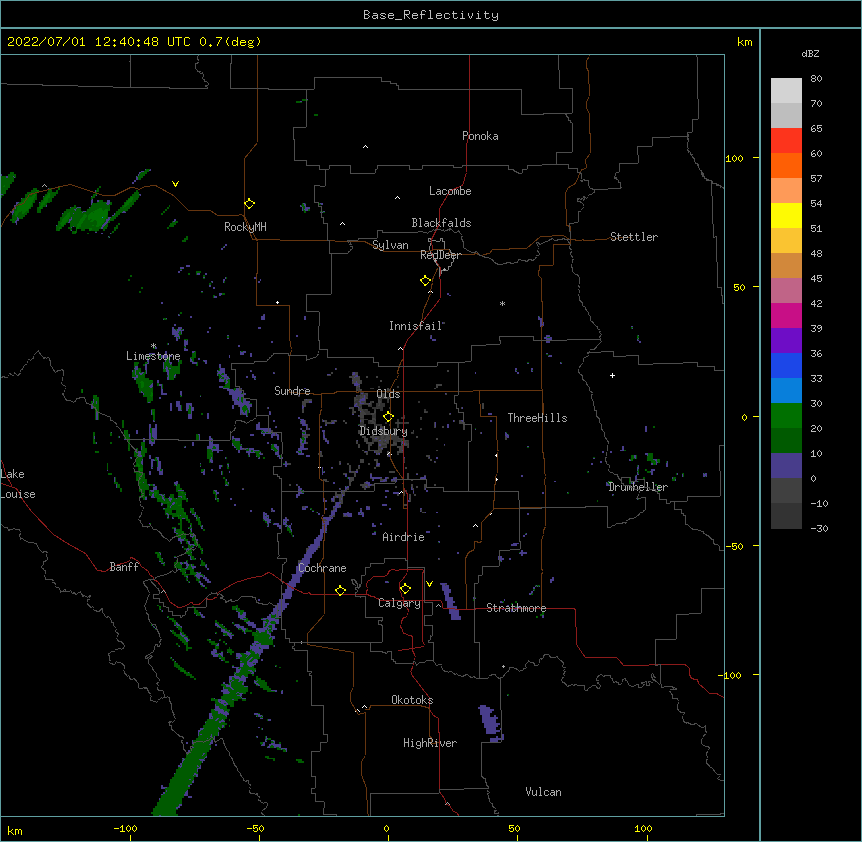Click the Lake Louise label

coord(18,484)
